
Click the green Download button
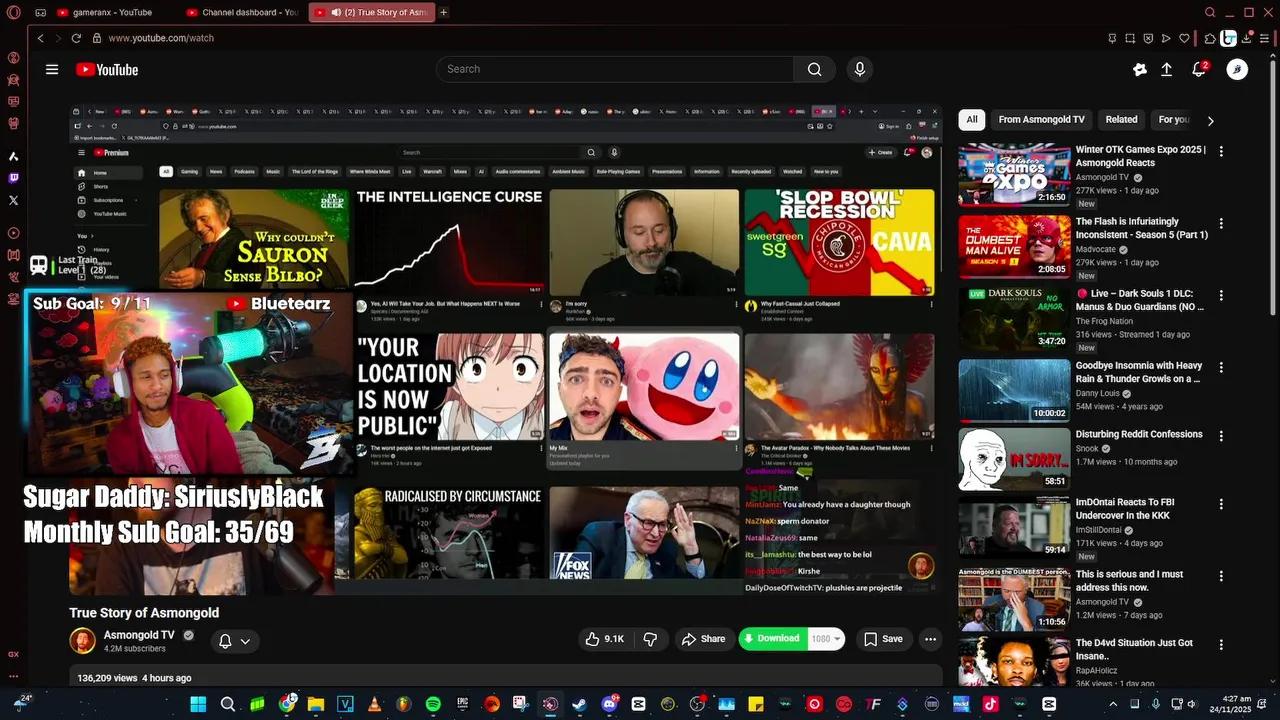tap(772, 639)
